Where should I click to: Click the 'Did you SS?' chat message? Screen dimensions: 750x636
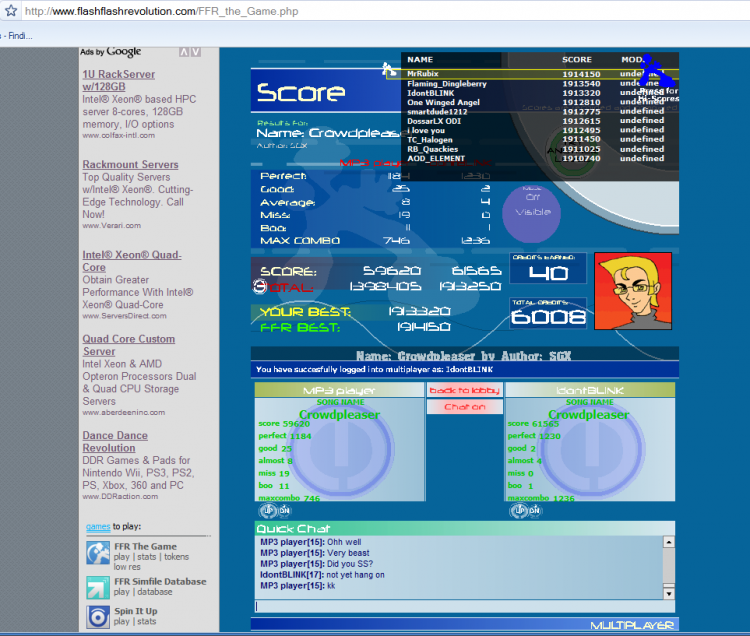[350, 564]
